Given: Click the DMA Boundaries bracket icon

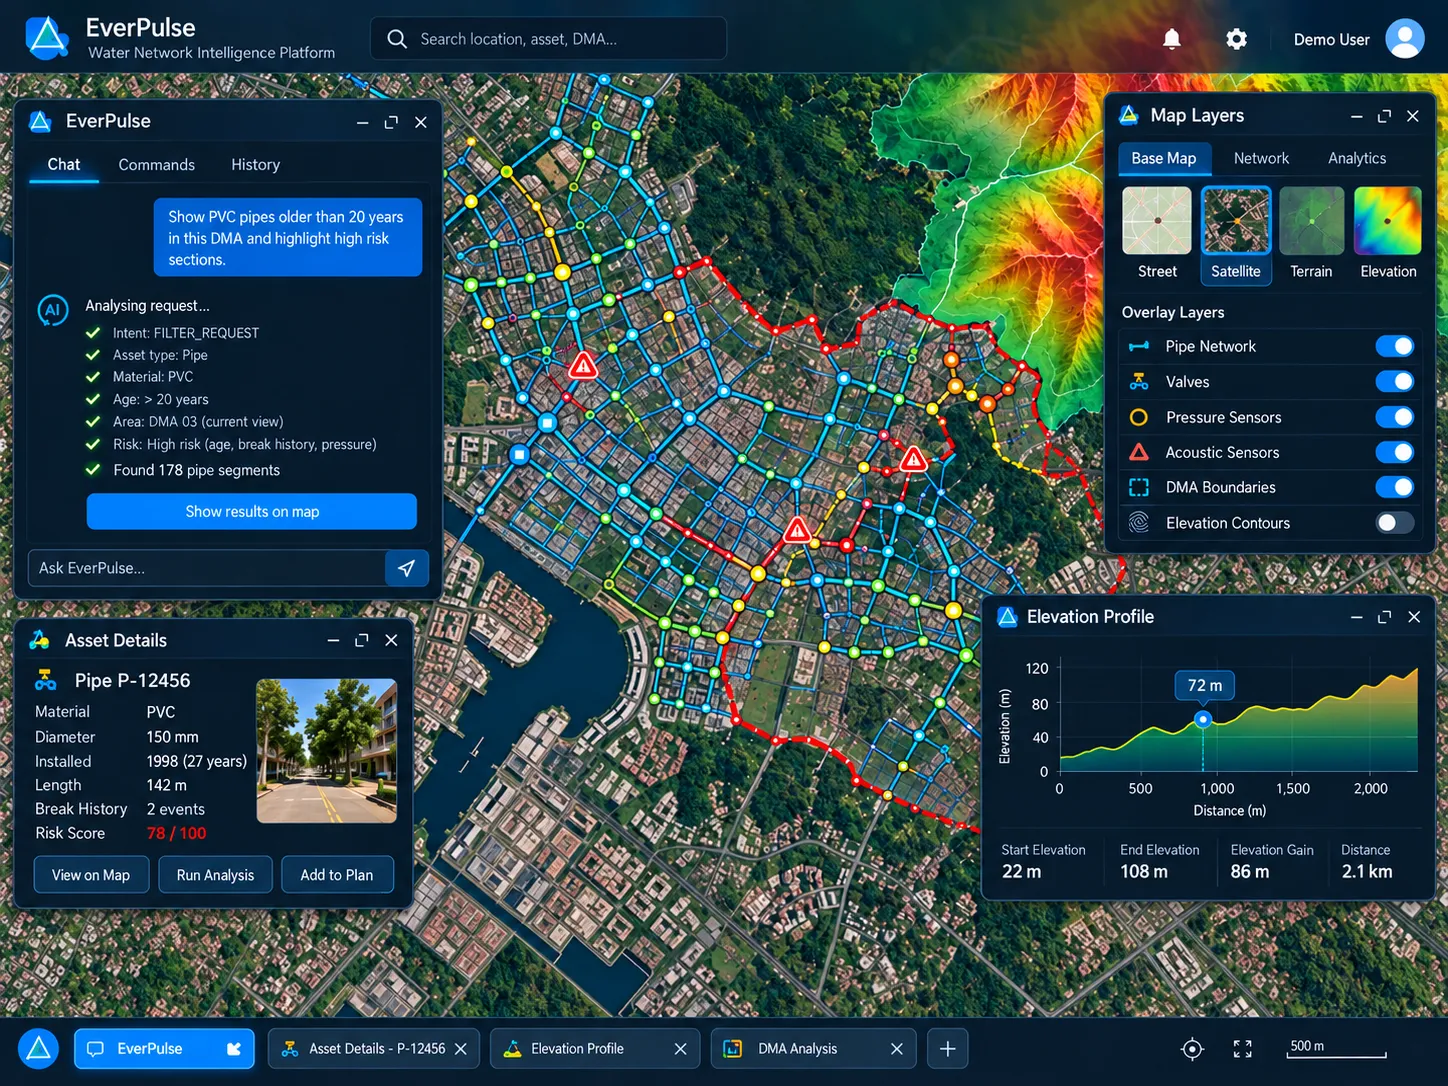Looking at the screenshot, I should (1139, 487).
